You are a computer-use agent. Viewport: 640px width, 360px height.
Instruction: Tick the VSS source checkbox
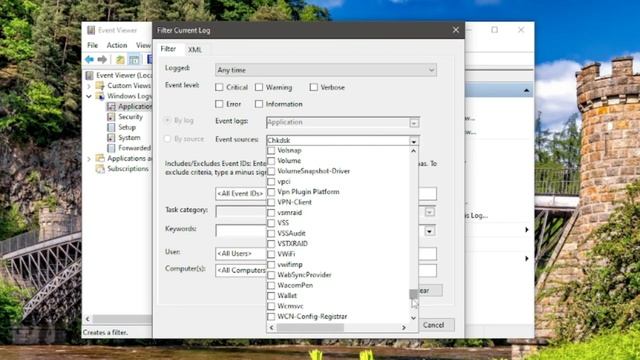(x=271, y=223)
